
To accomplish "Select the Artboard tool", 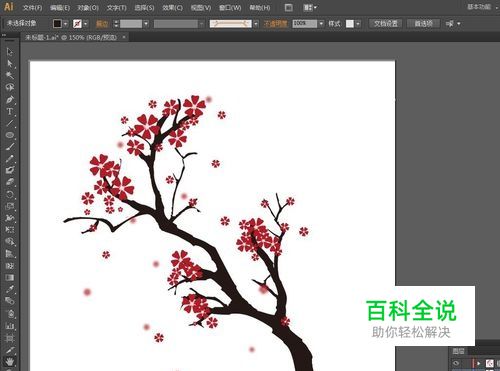I will 10,337.
